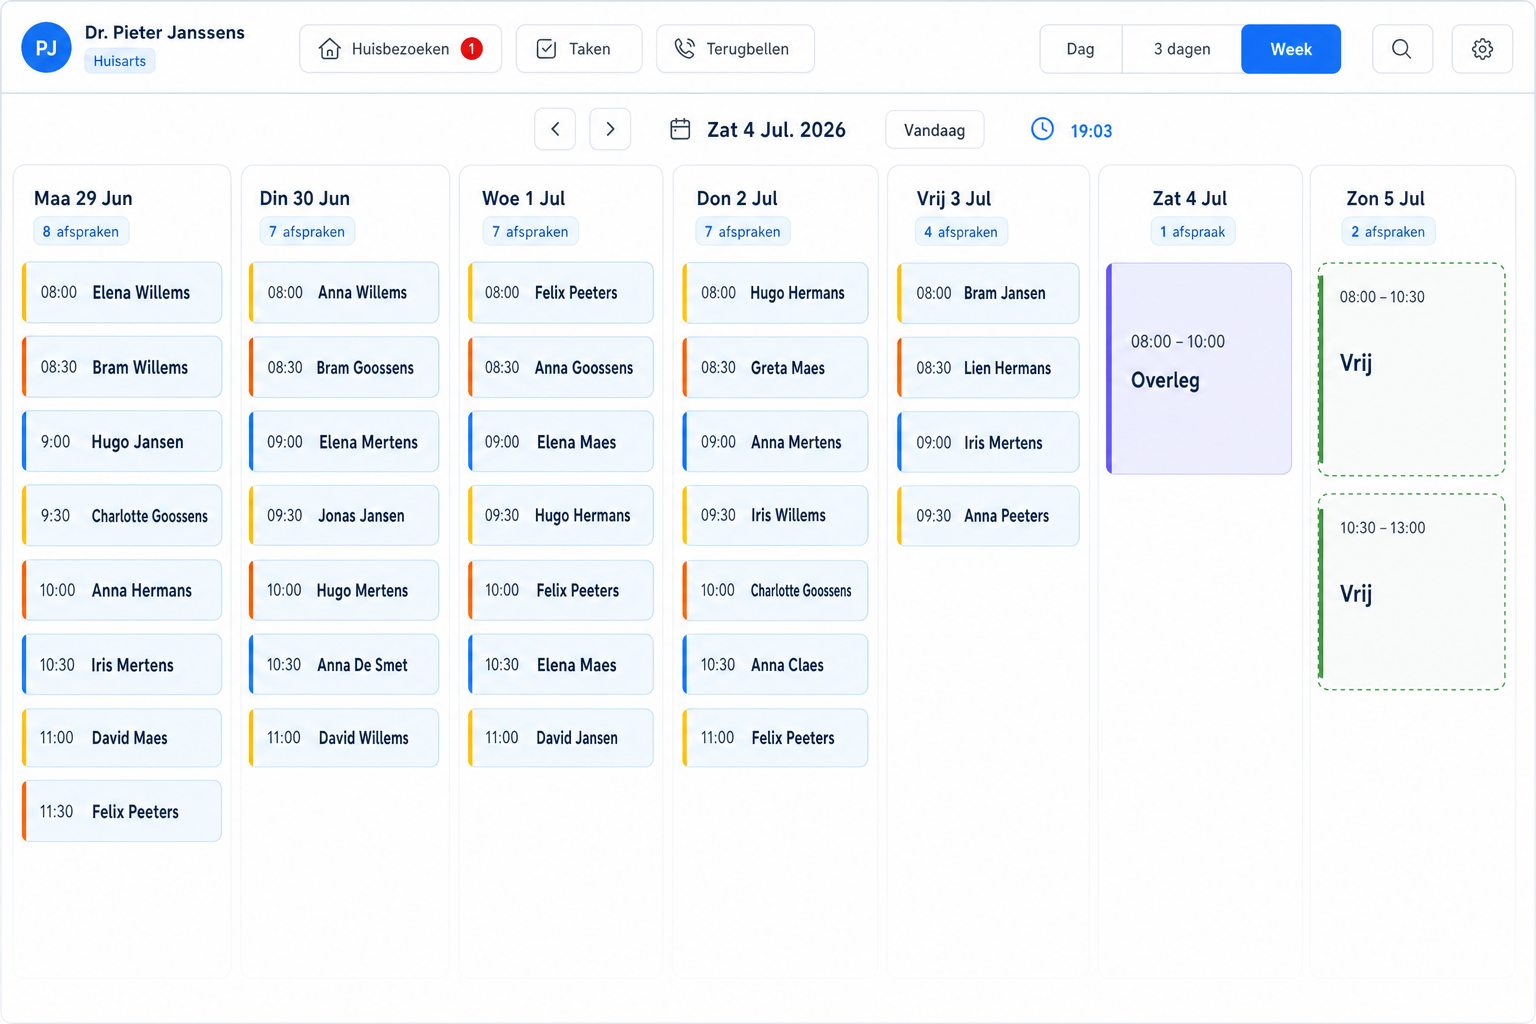
Task: Open 10:00 Hugo Mertens appointment
Action: [x=344, y=590]
